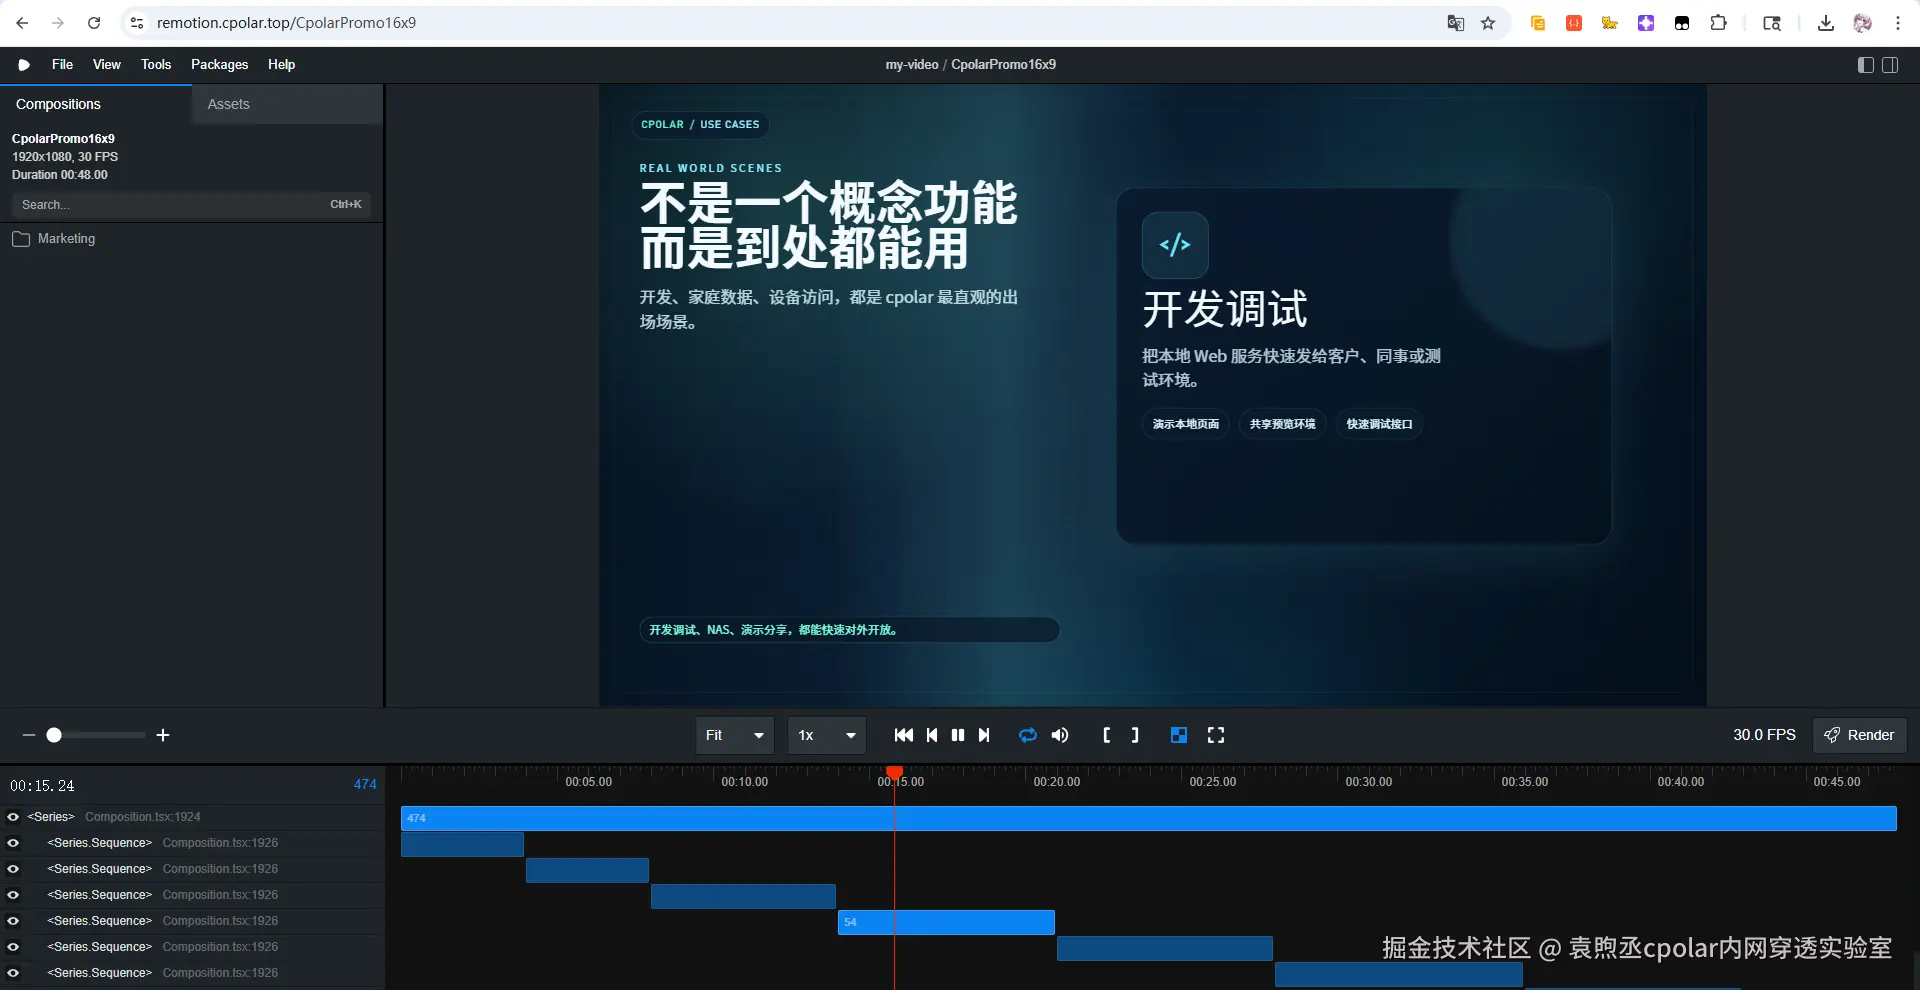View site information icon in address bar

[x=137, y=23]
